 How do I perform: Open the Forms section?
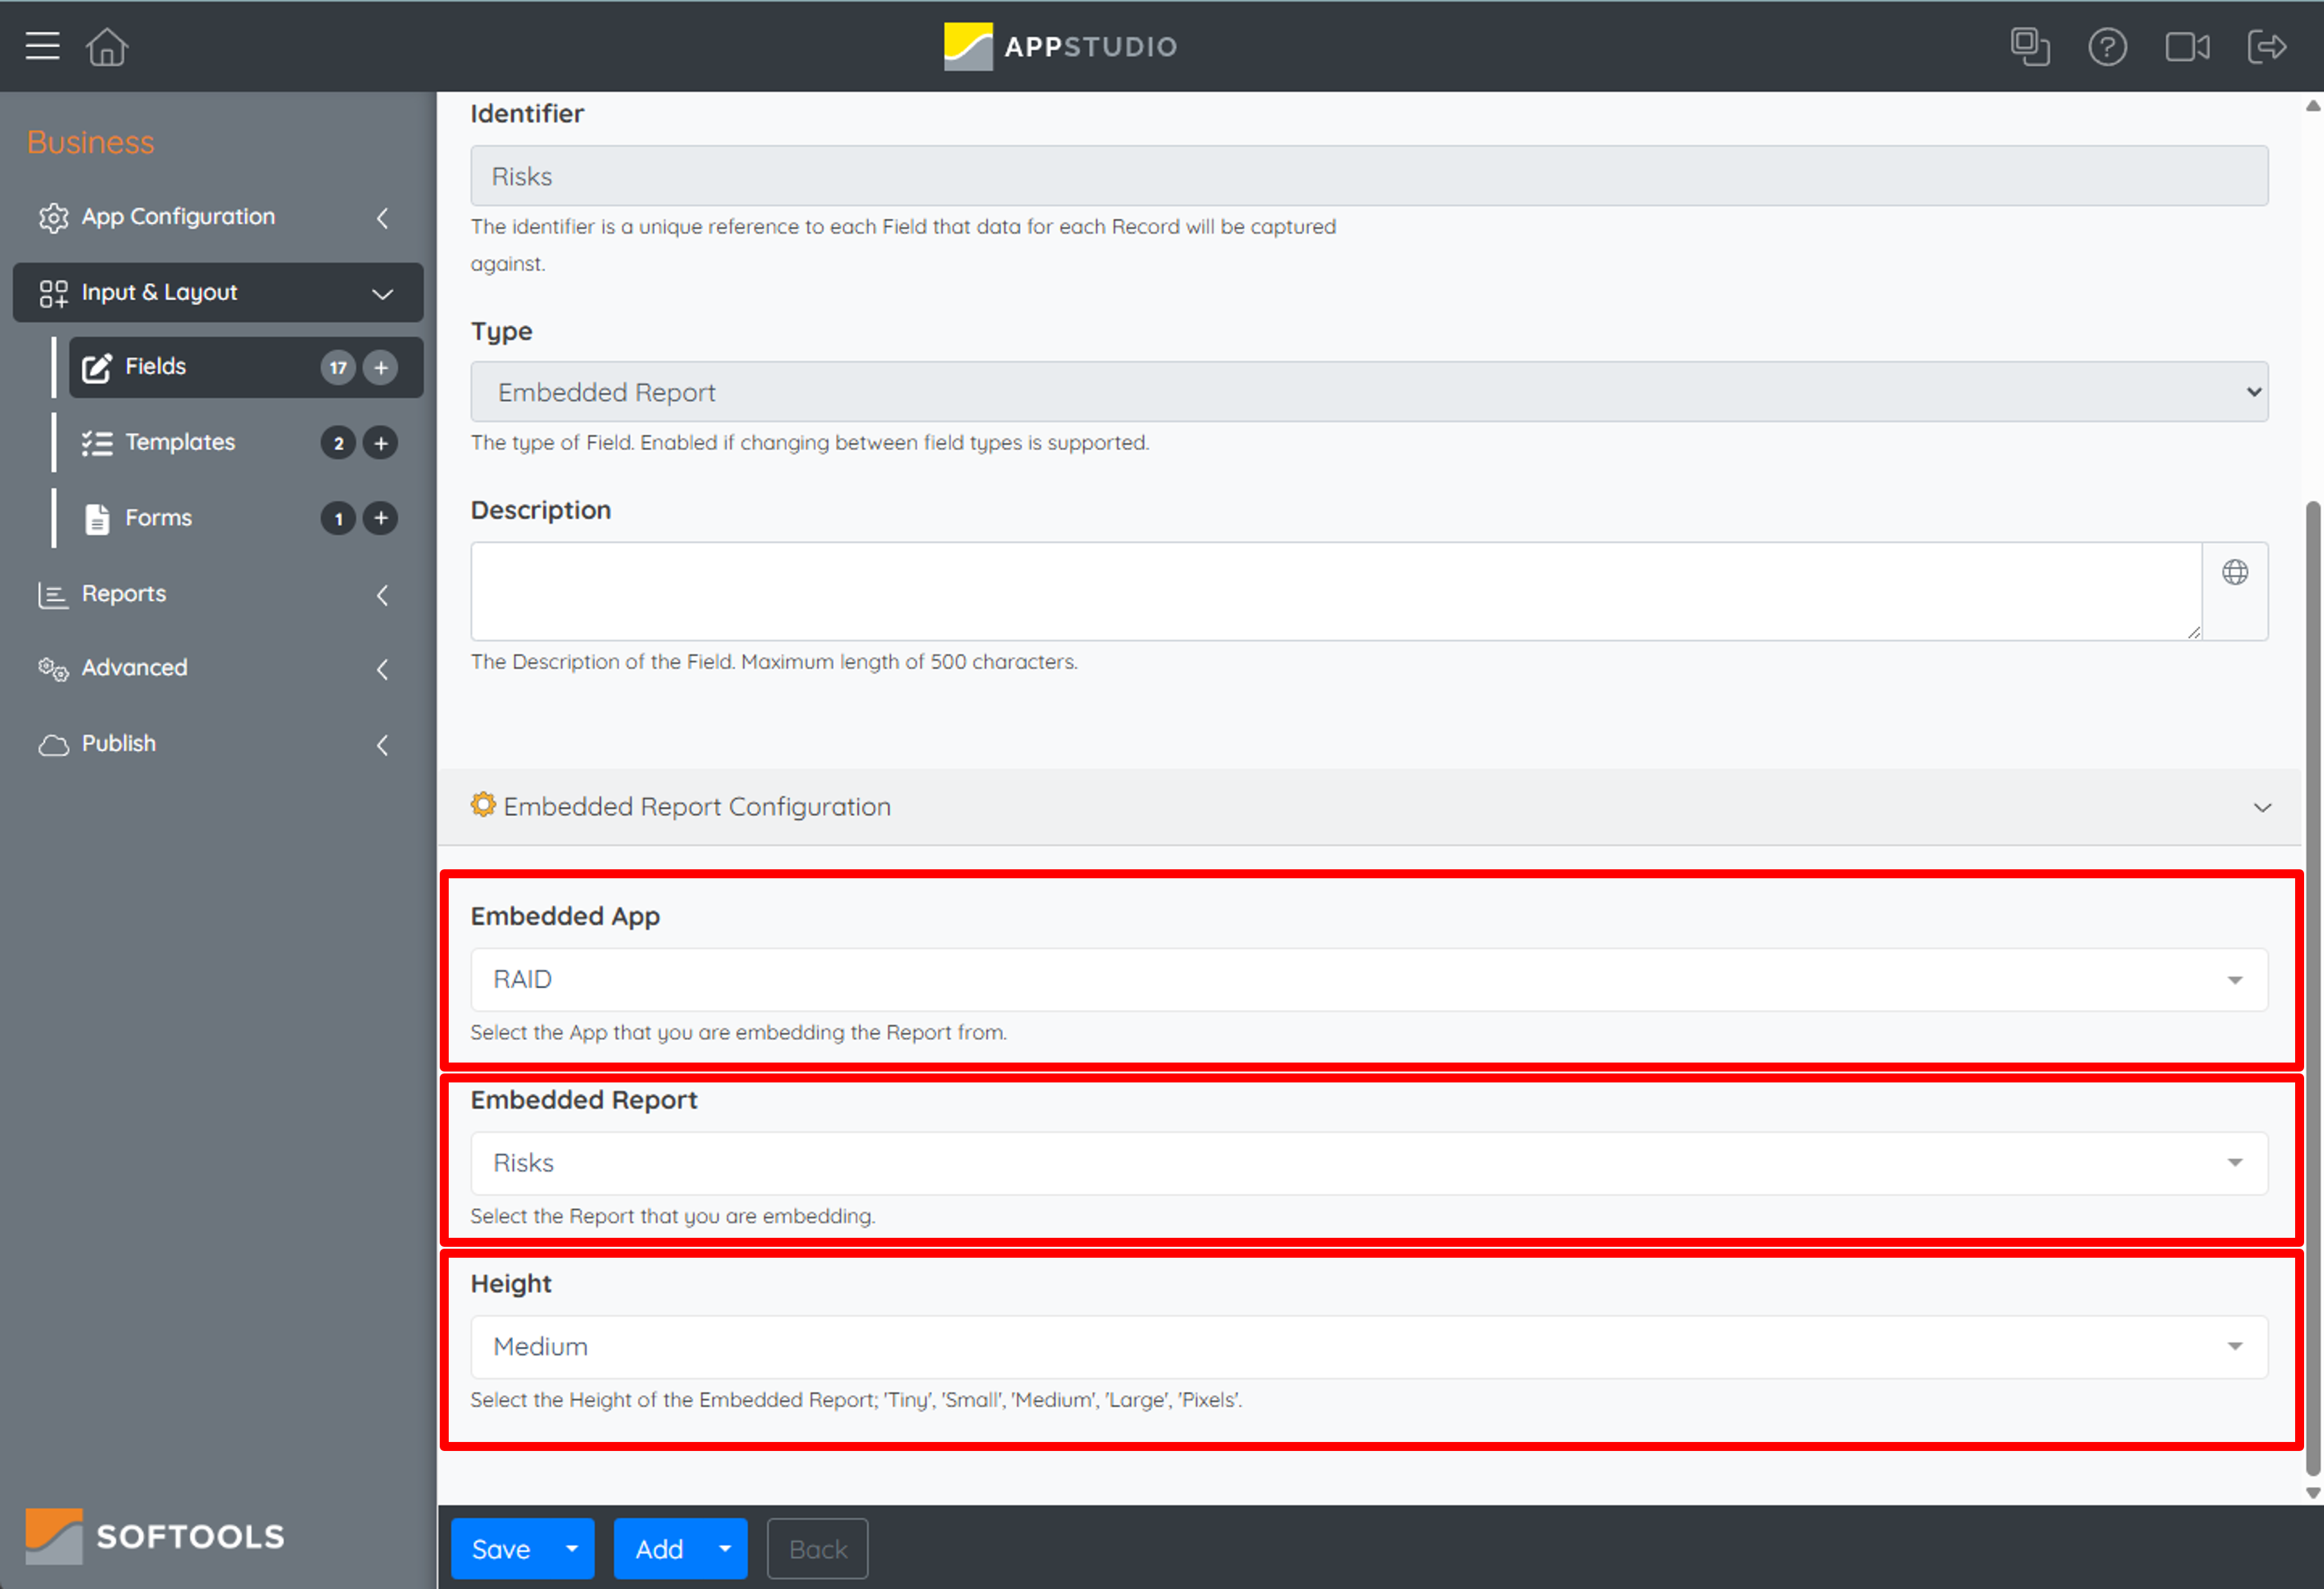[245, 518]
